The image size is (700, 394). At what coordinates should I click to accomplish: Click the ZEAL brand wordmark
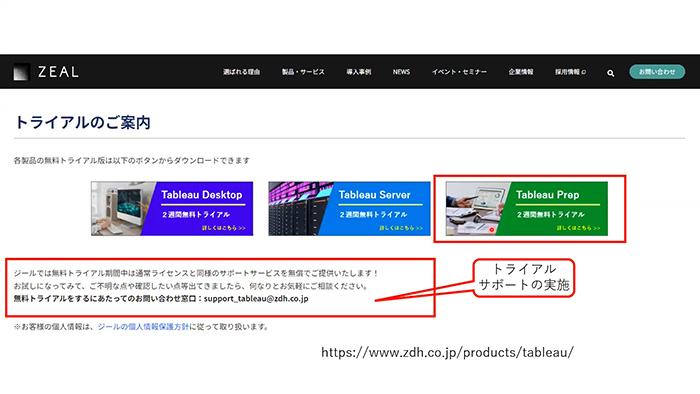58,72
